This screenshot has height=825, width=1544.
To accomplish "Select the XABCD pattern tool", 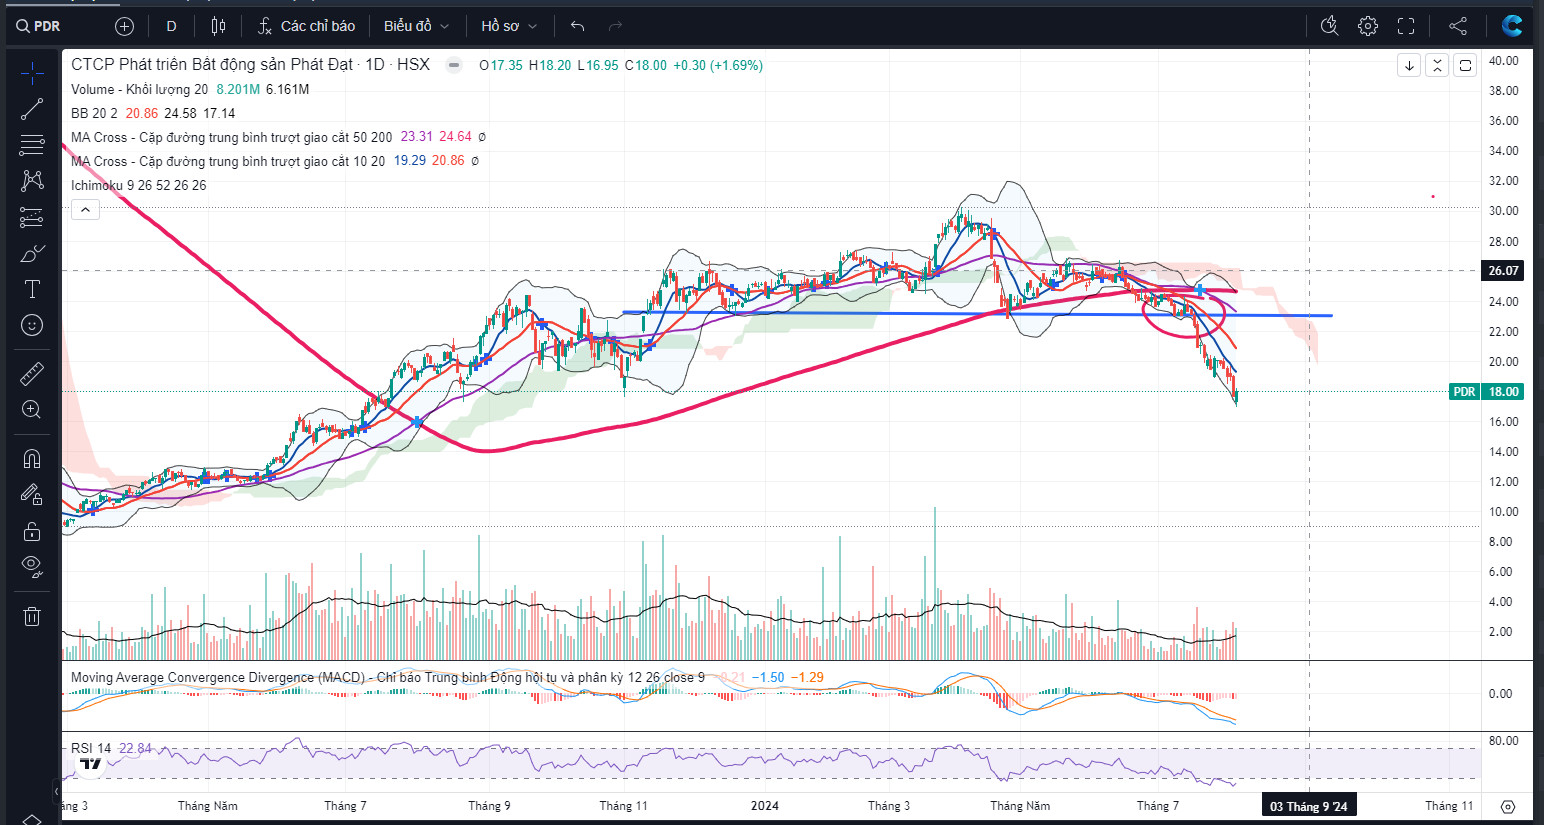I will pos(32,181).
